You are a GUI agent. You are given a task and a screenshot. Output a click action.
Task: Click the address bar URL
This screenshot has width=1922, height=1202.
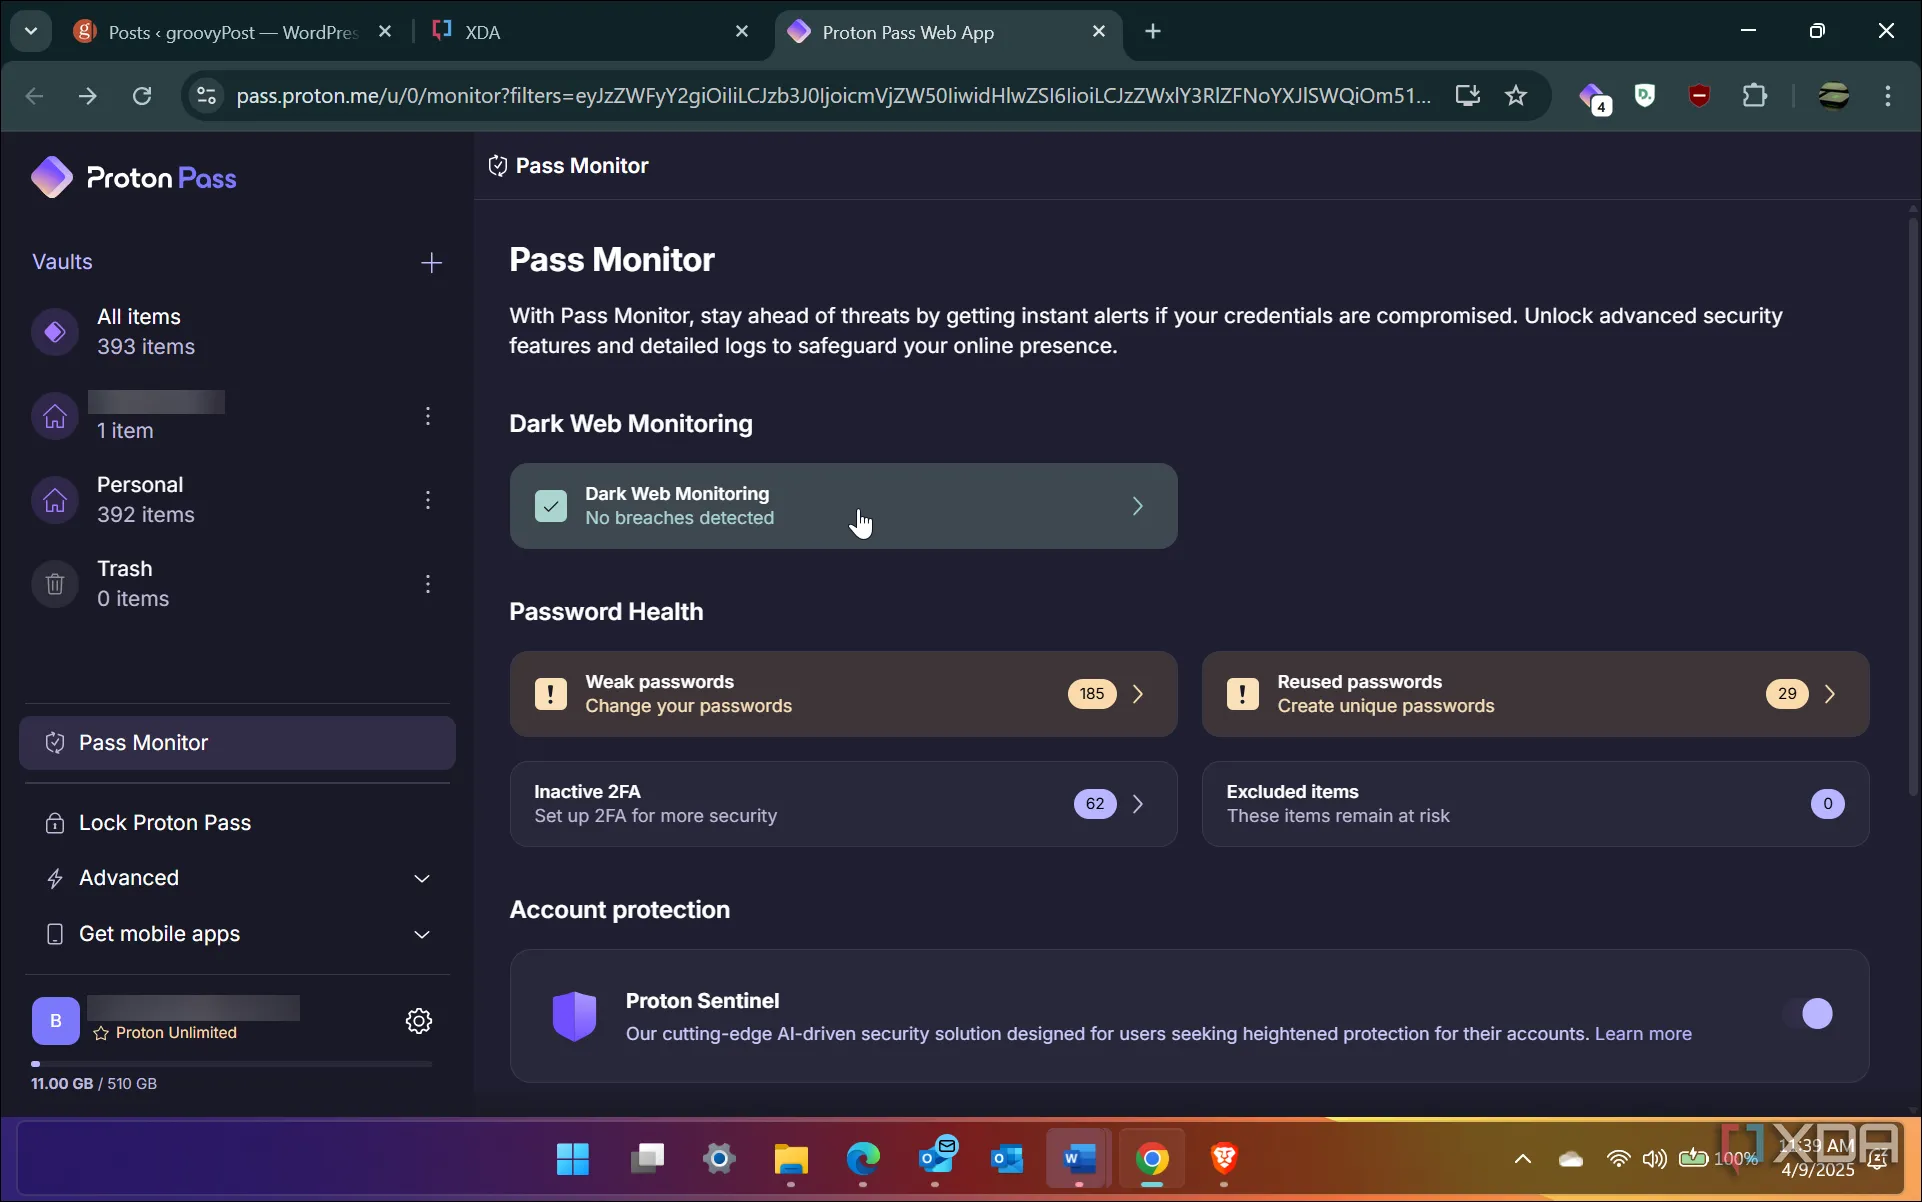833,96
